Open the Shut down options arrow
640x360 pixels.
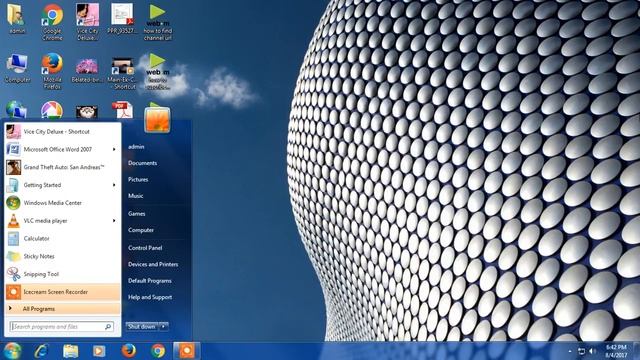click(x=163, y=327)
